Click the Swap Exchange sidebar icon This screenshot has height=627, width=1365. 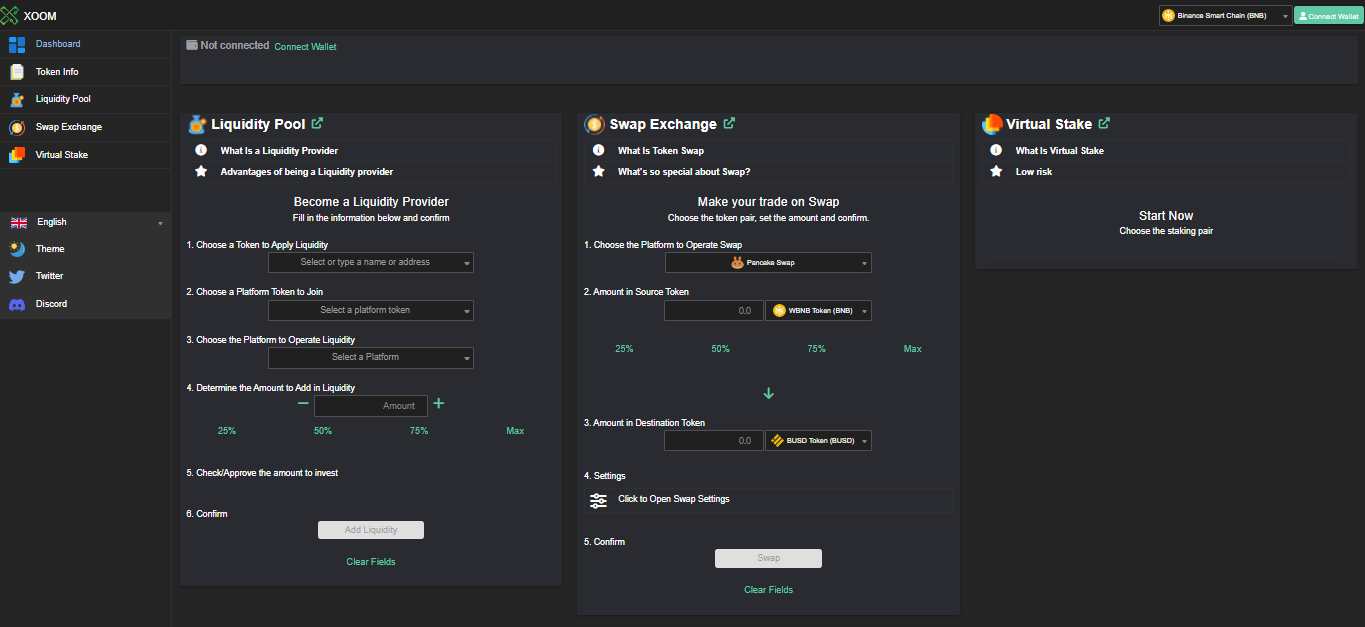[17, 127]
